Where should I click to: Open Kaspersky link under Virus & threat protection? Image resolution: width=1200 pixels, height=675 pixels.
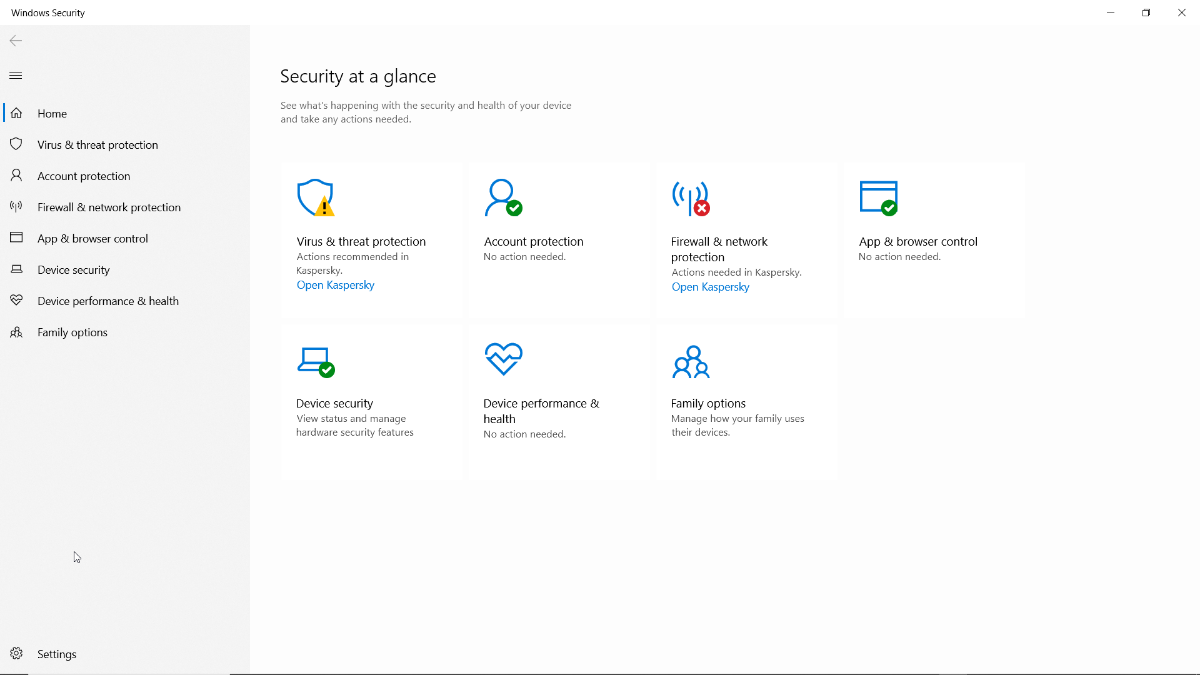coord(335,285)
